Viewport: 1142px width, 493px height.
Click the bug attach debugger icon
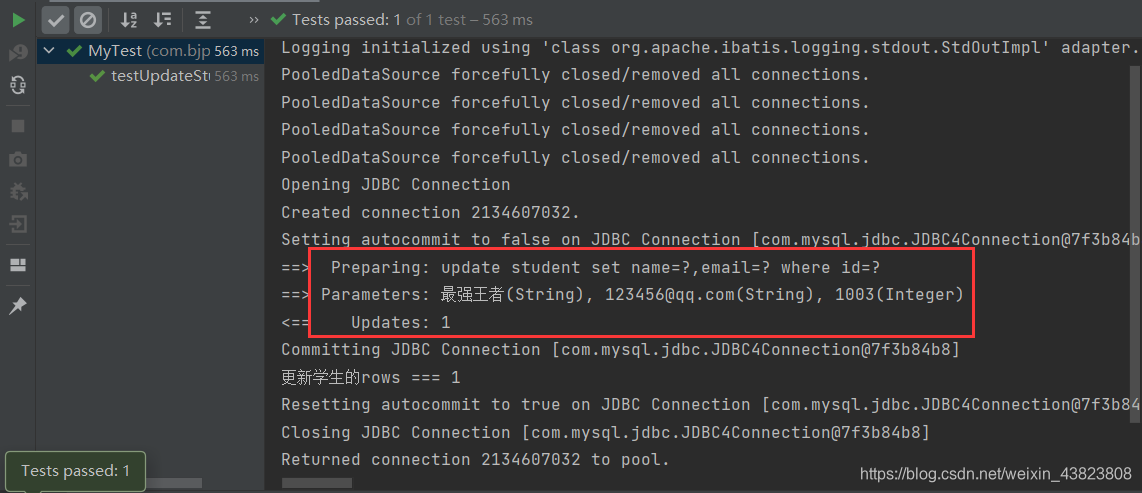point(18,191)
